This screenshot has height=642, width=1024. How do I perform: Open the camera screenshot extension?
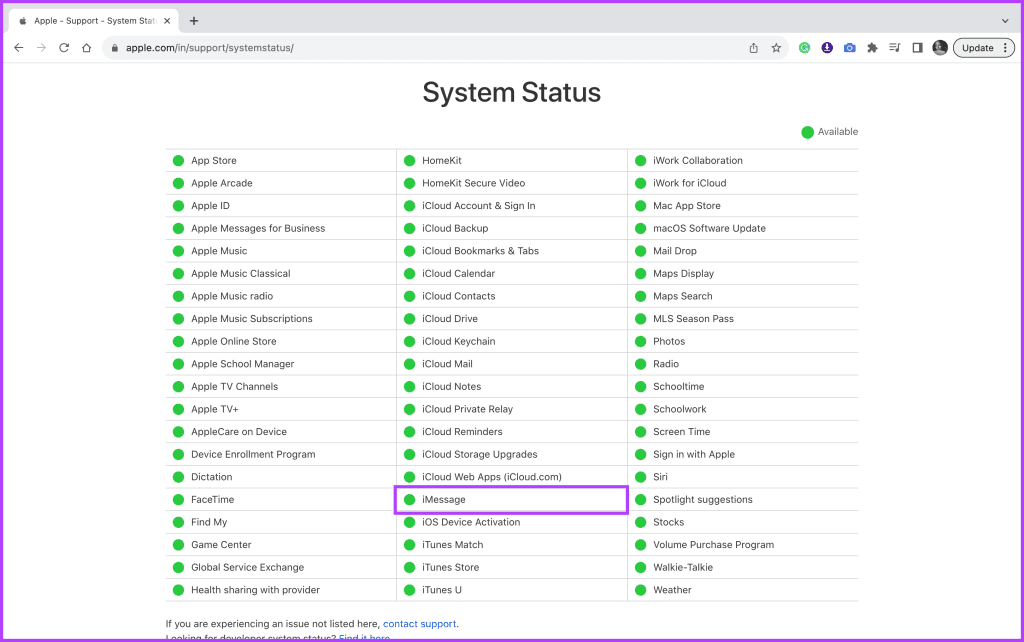[850, 48]
